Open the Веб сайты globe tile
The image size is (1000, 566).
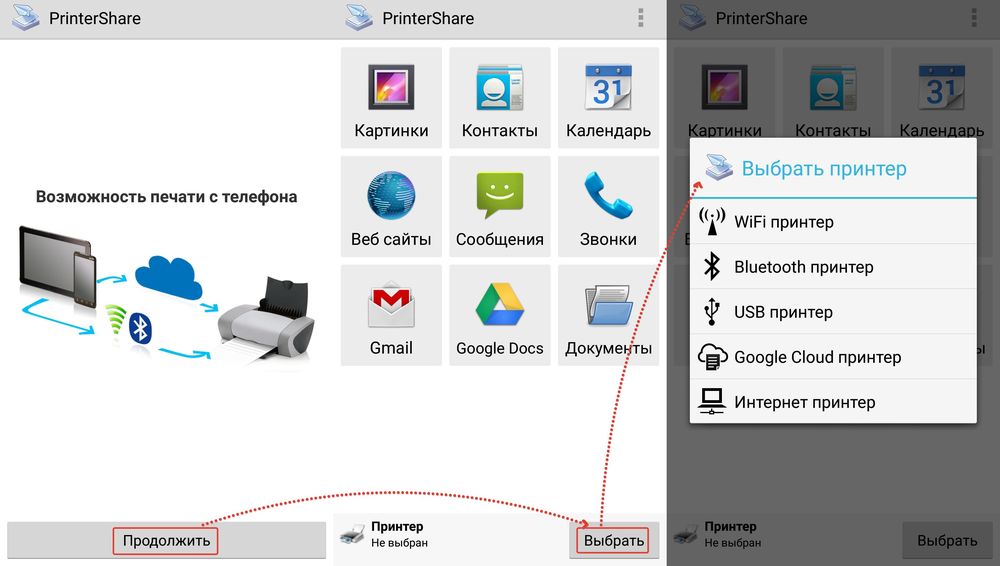pos(391,205)
